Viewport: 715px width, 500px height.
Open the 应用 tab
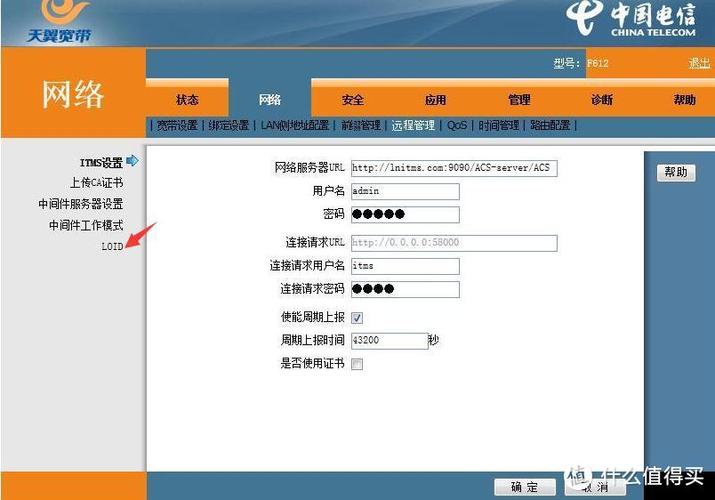pos(435,99)
